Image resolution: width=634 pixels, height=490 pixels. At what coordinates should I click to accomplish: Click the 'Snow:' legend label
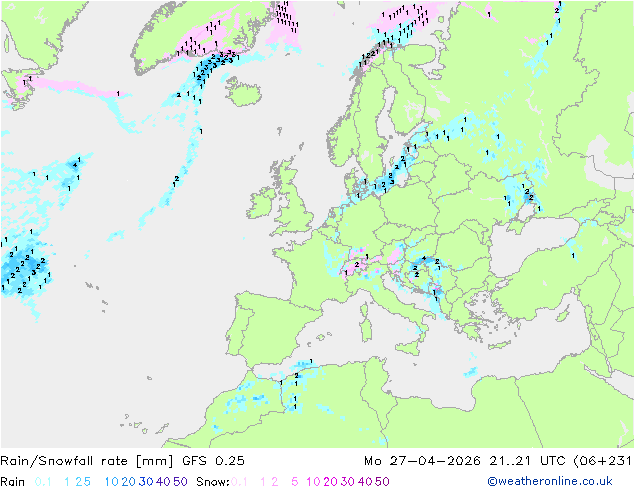[x=213, y=482]
